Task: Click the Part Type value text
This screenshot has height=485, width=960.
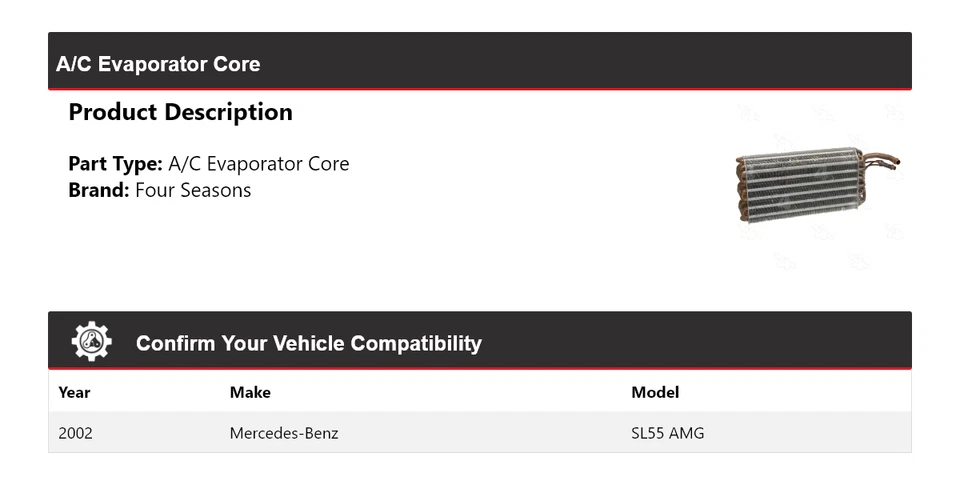Action: pyautogui.click(x=258, y=164)
